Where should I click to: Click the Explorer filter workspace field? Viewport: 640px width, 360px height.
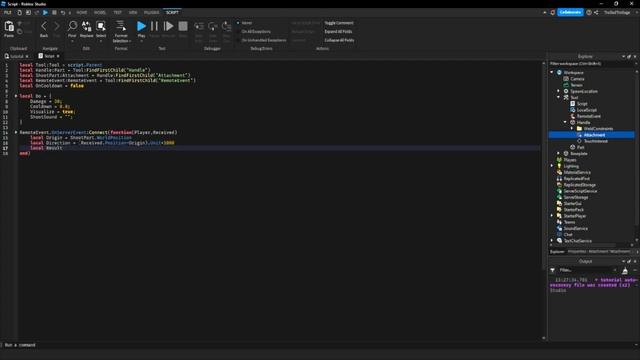coord(591,64)
